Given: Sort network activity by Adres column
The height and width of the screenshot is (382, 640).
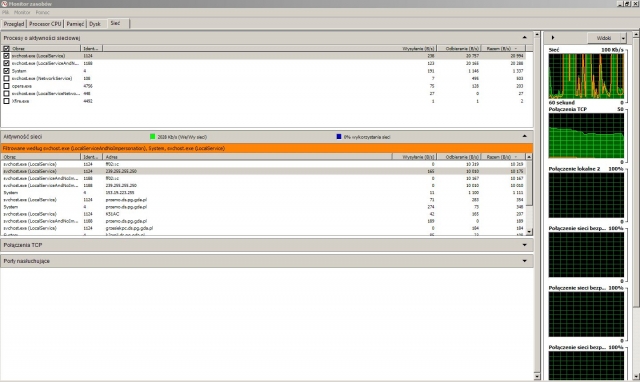Looking at the screenshot, I should 247,157.
